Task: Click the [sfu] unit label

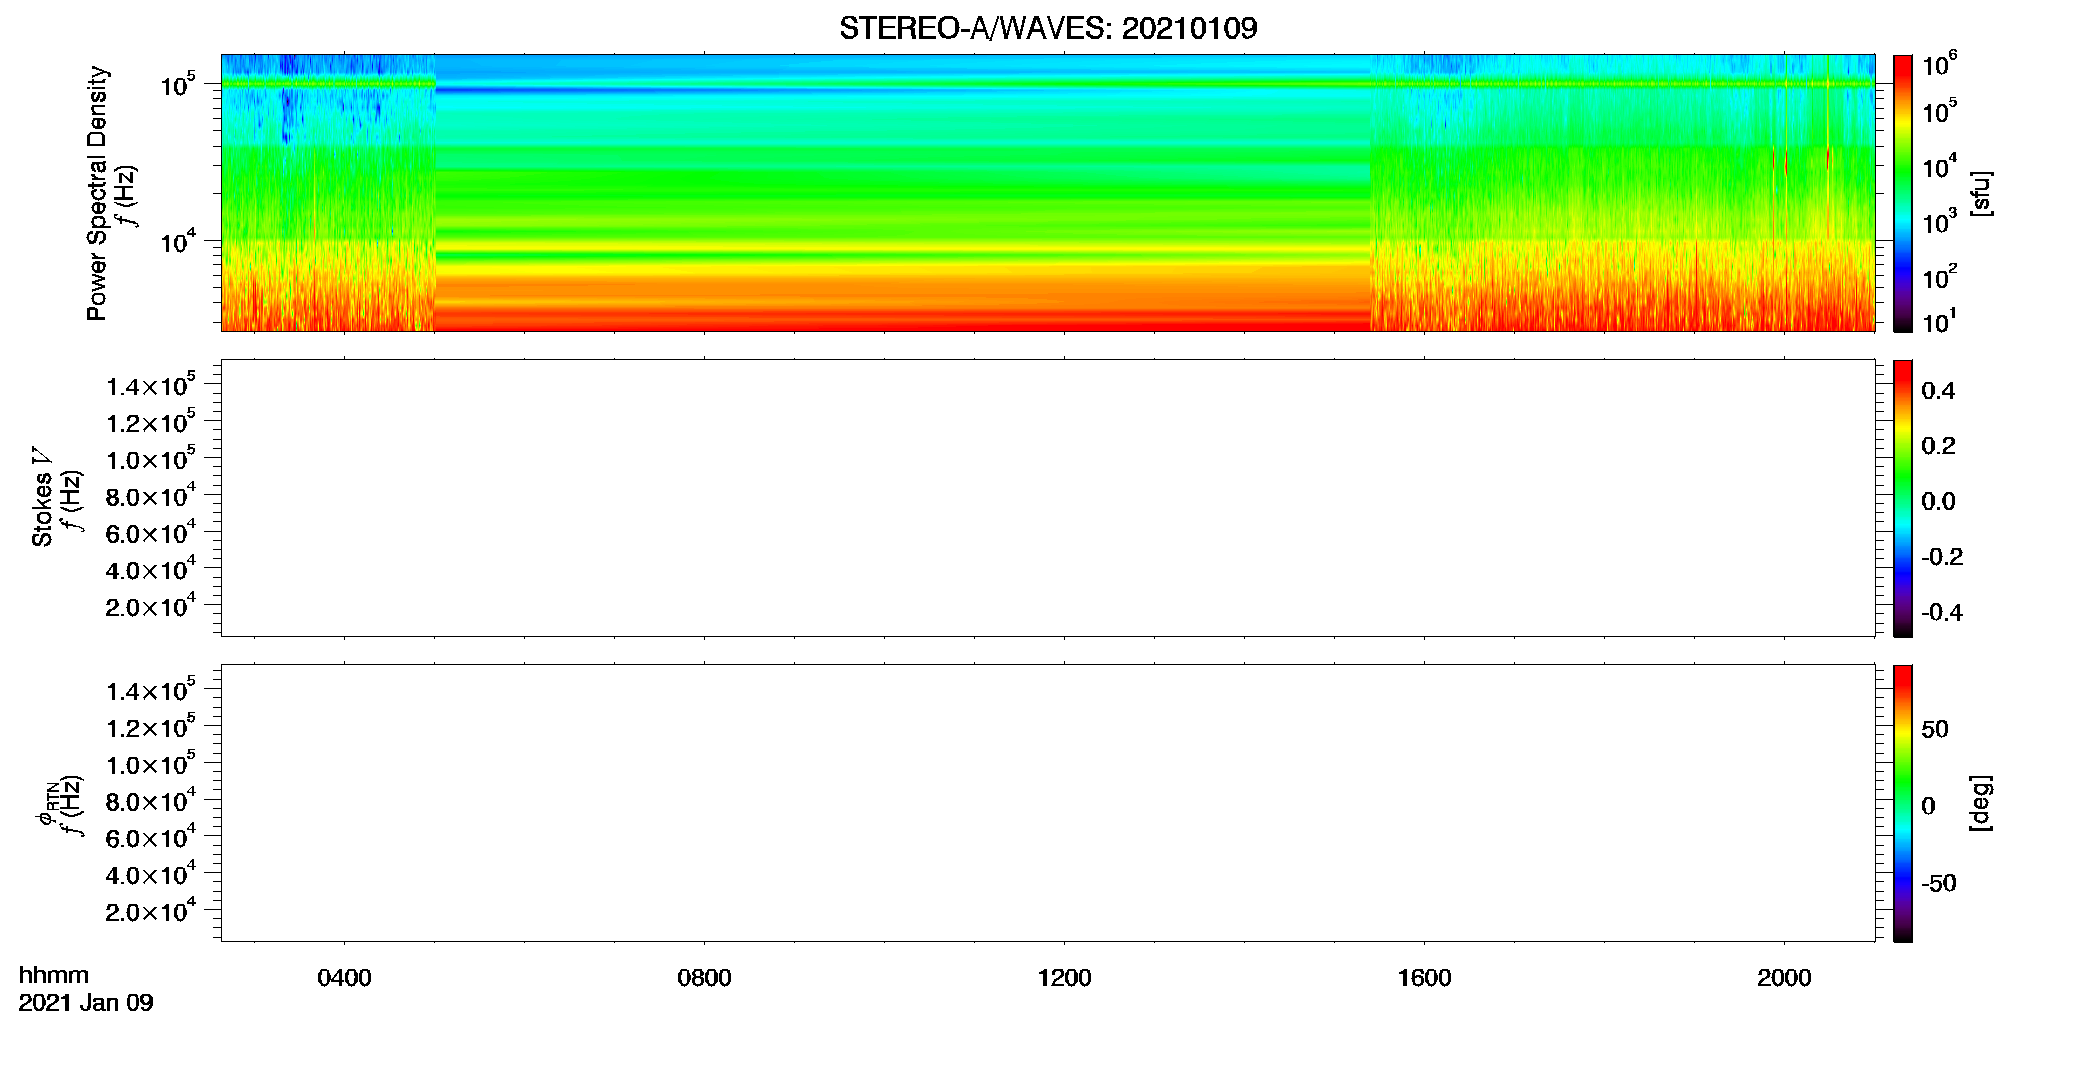Action: [1980, 193]
